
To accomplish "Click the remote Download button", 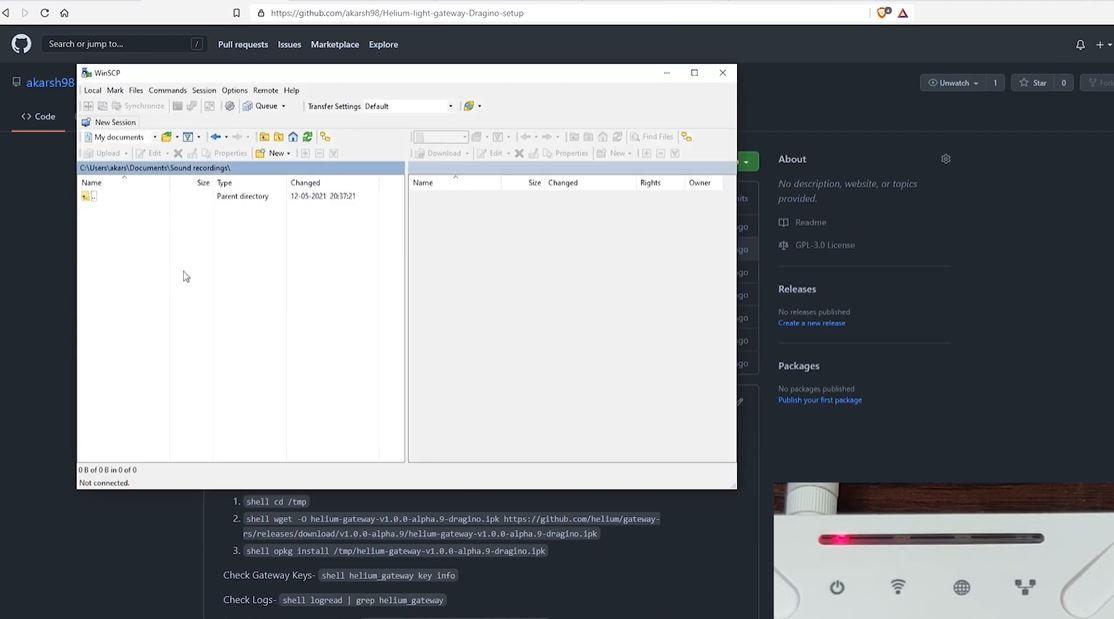I will tap(438, 154).
